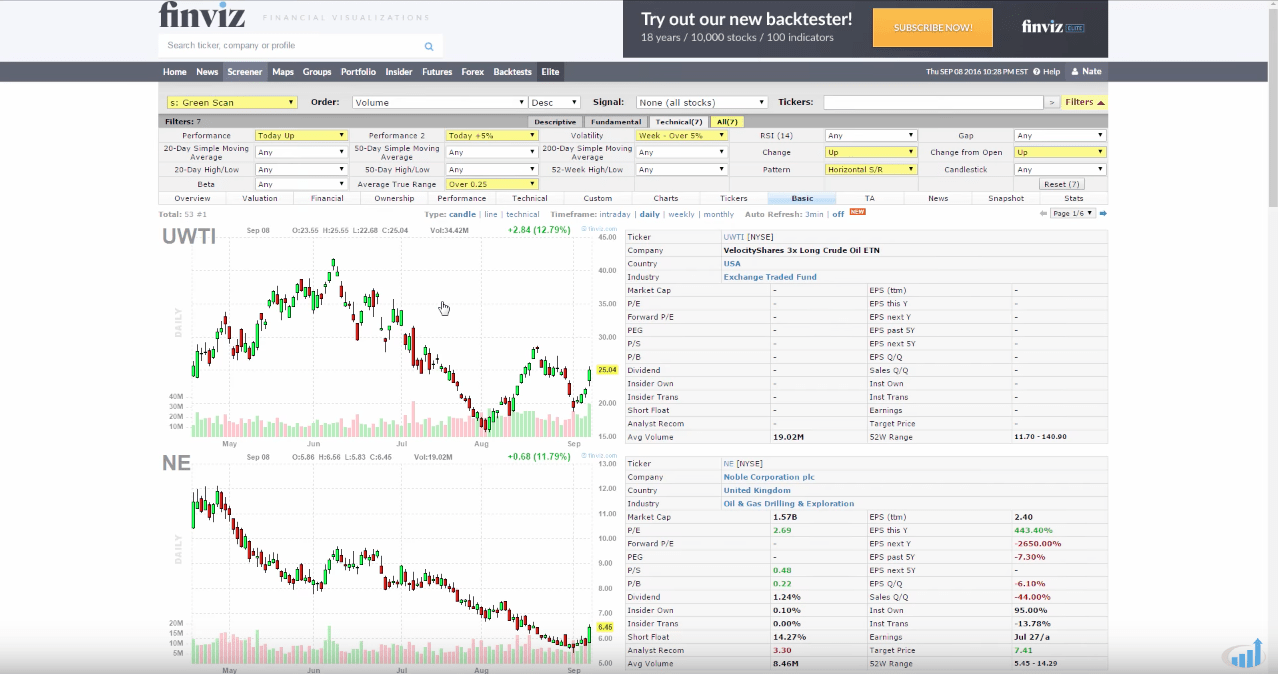Click the tickers submit arrow button
Viewport: 1278px width, 674px height.
(1051, 102)
